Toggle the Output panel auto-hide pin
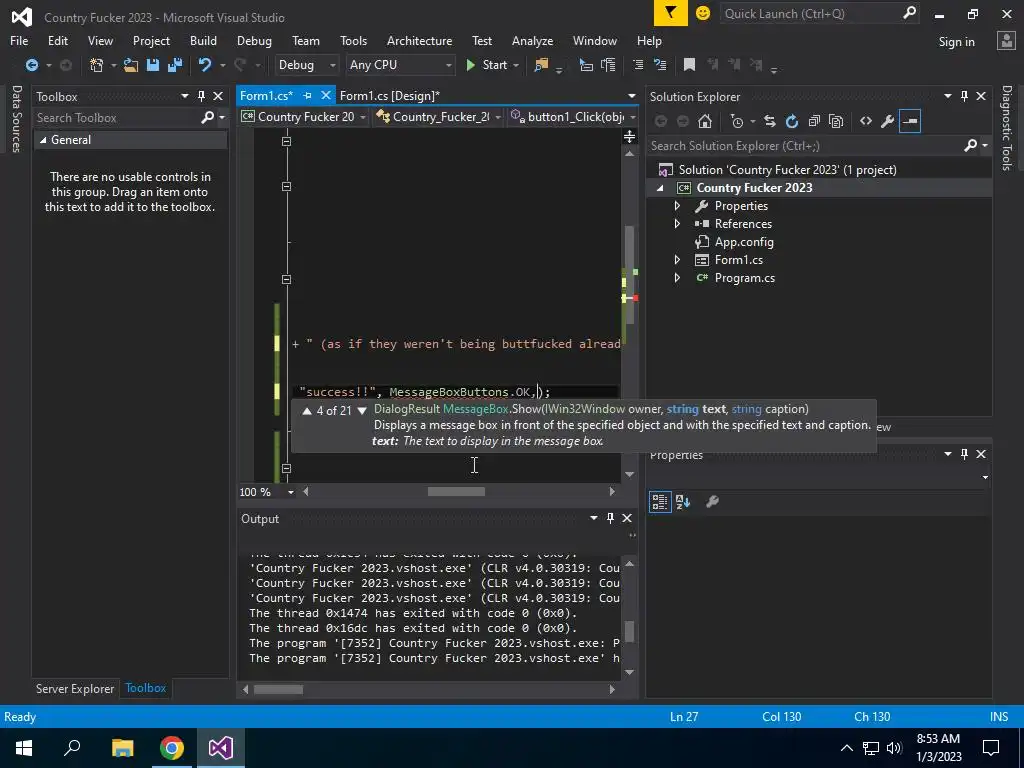 (x=610, y=518)
